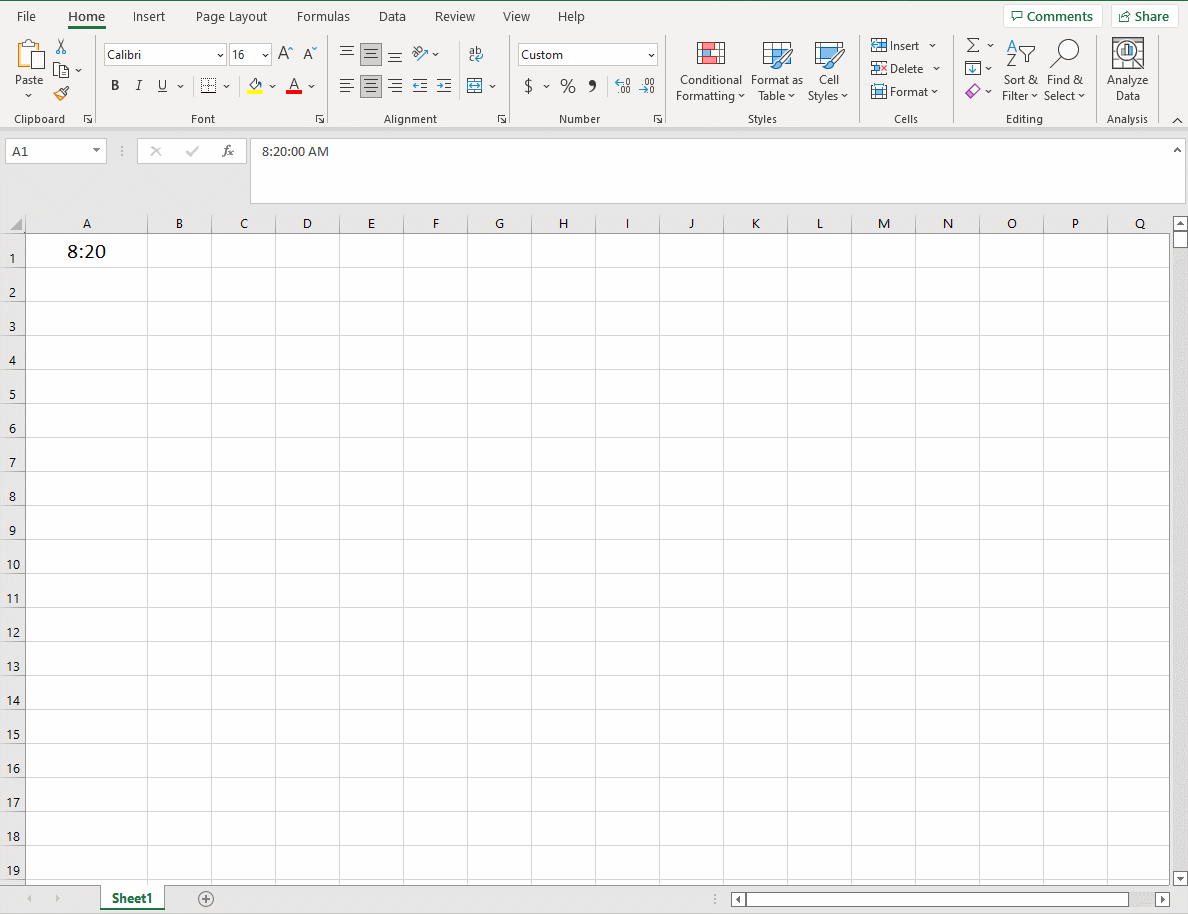Open the Number Format dropdown showing Custom
Screen dimensions: 1188x914
click(587, 54)
